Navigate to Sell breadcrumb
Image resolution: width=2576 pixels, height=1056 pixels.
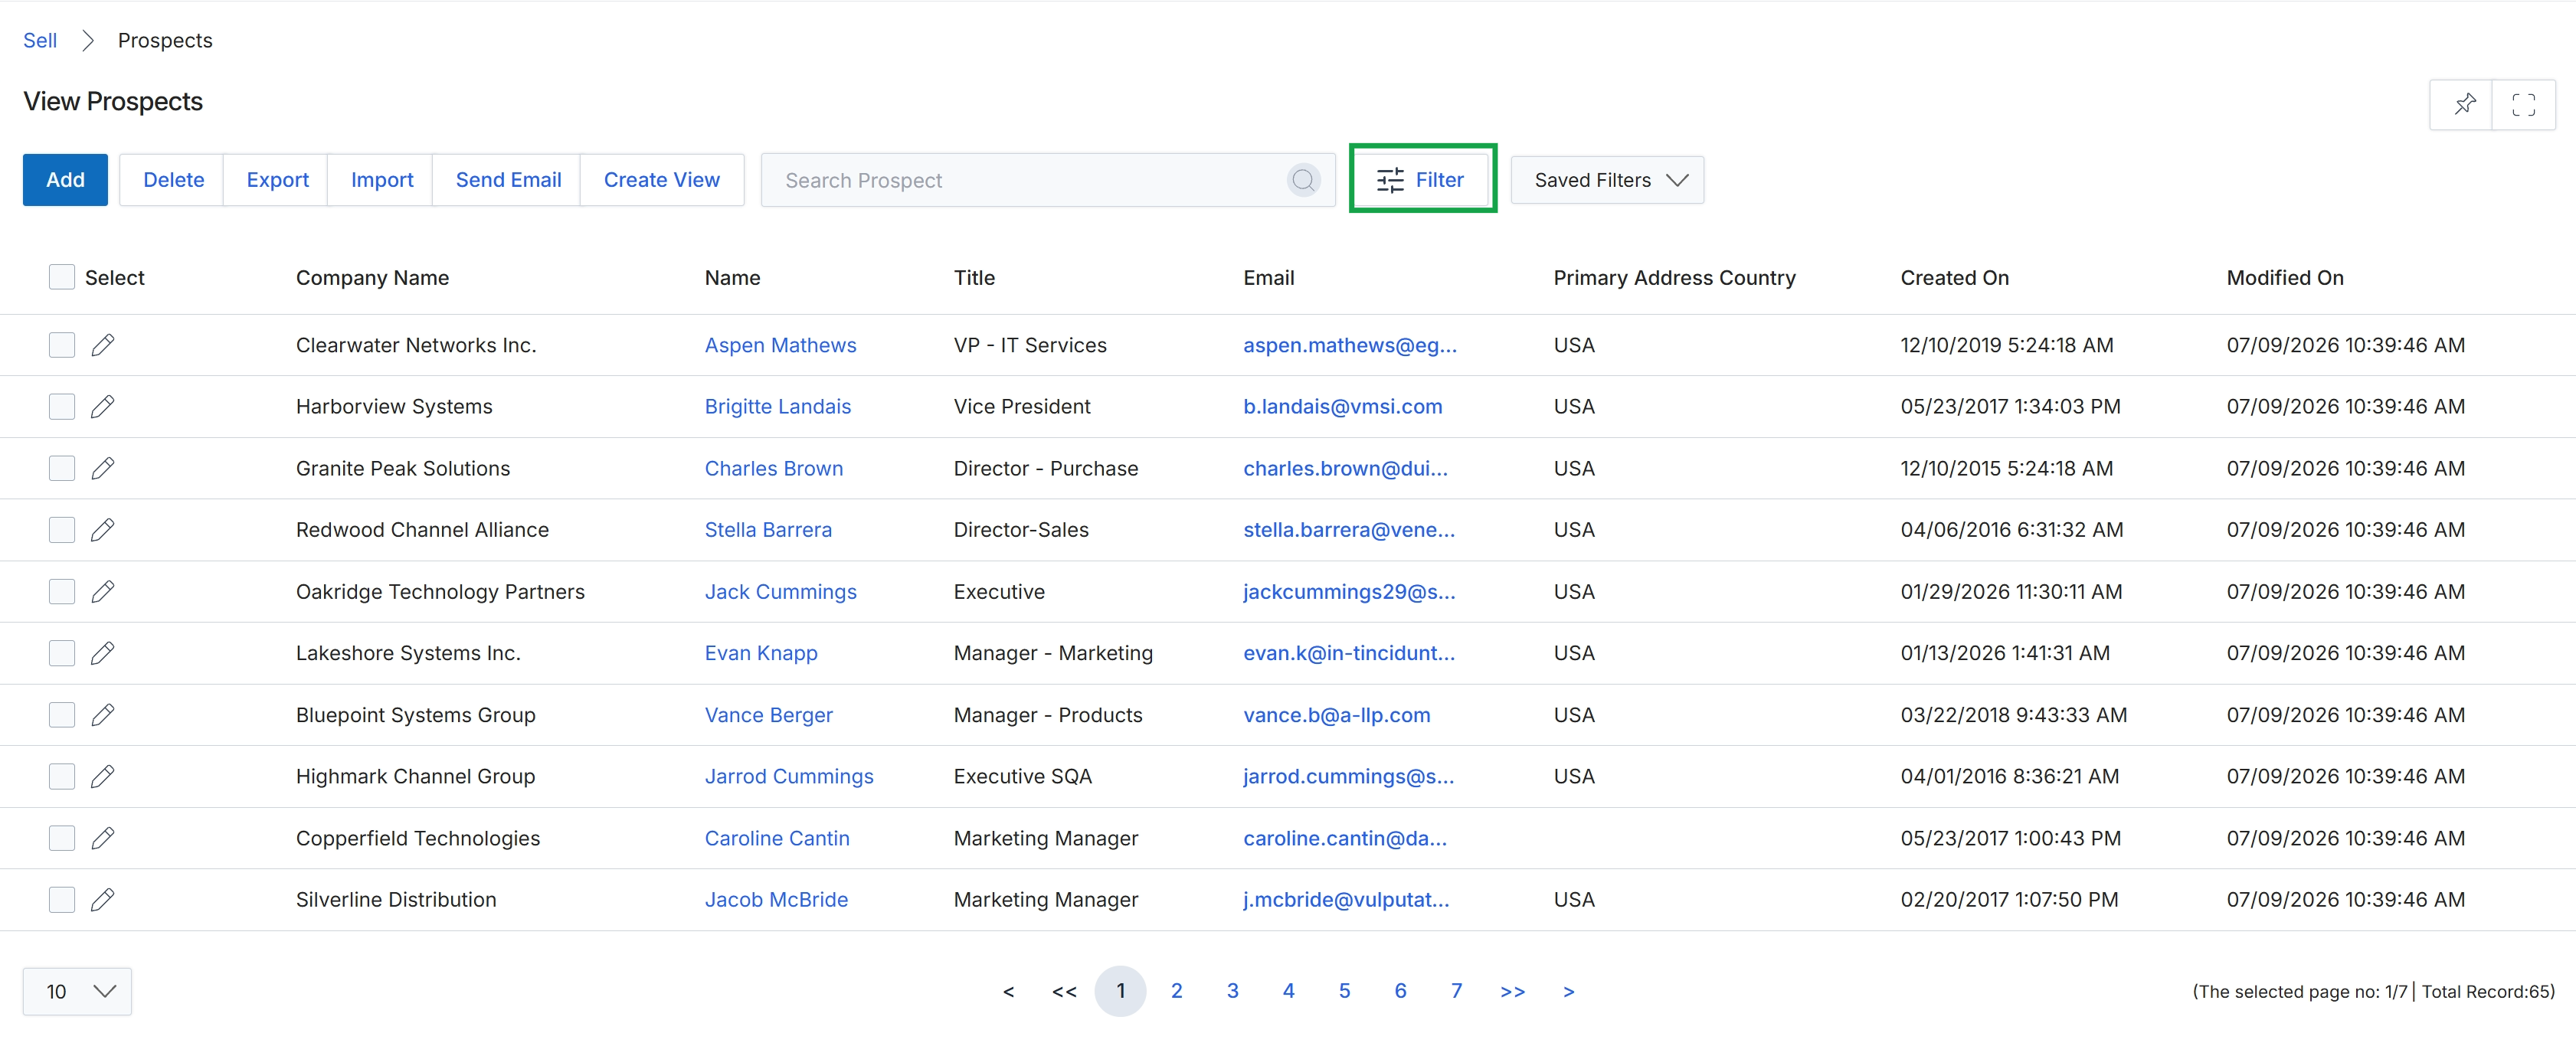point(40,40)
